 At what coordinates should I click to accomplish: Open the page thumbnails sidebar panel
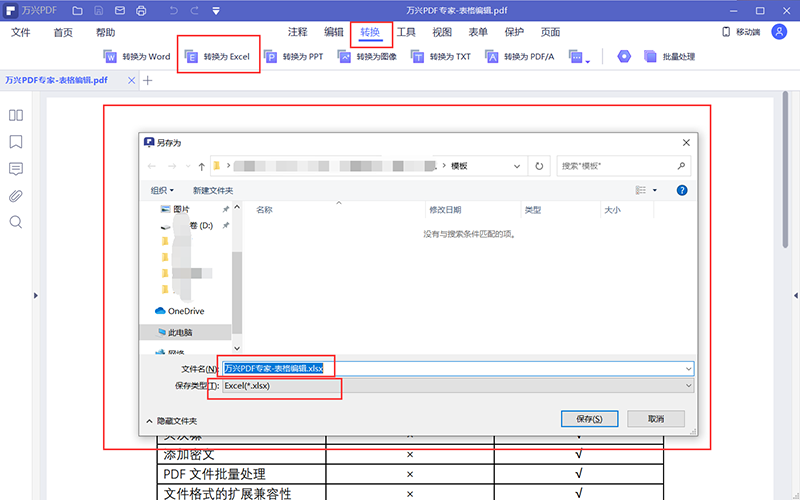[16, 115]
